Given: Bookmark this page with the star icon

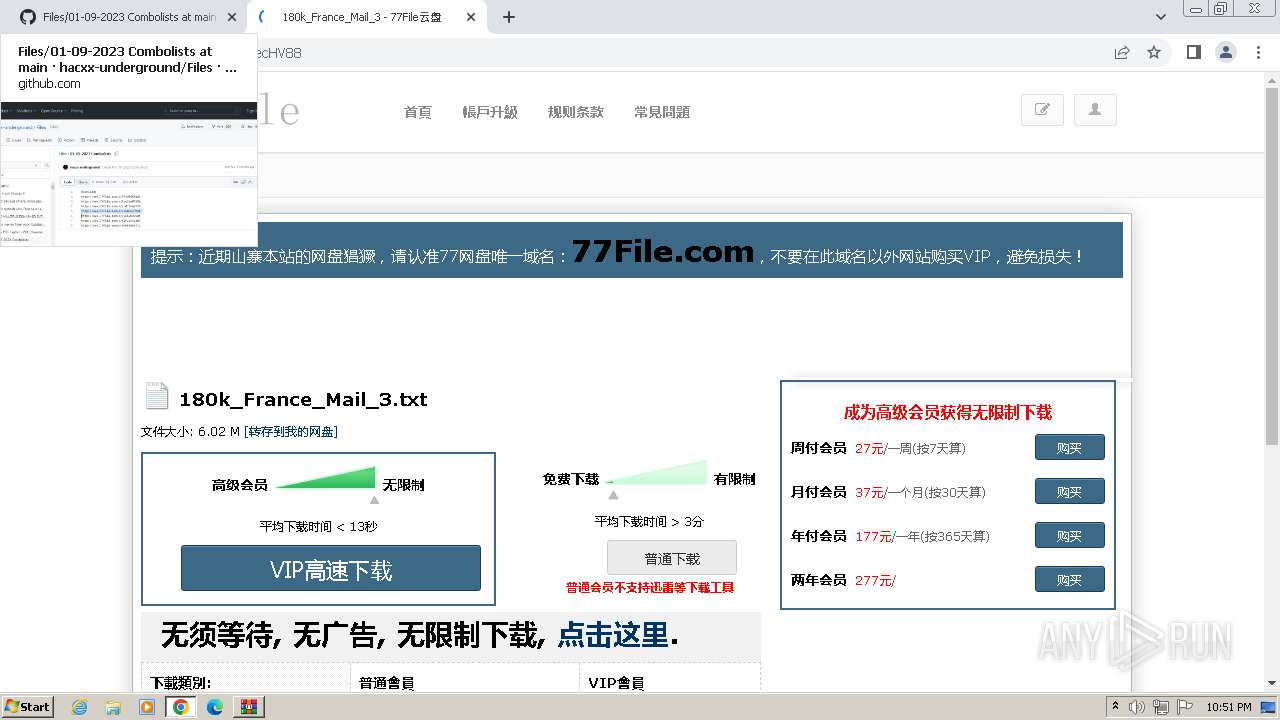Looking at the screenshot, I should click(x=1154, y=52).
